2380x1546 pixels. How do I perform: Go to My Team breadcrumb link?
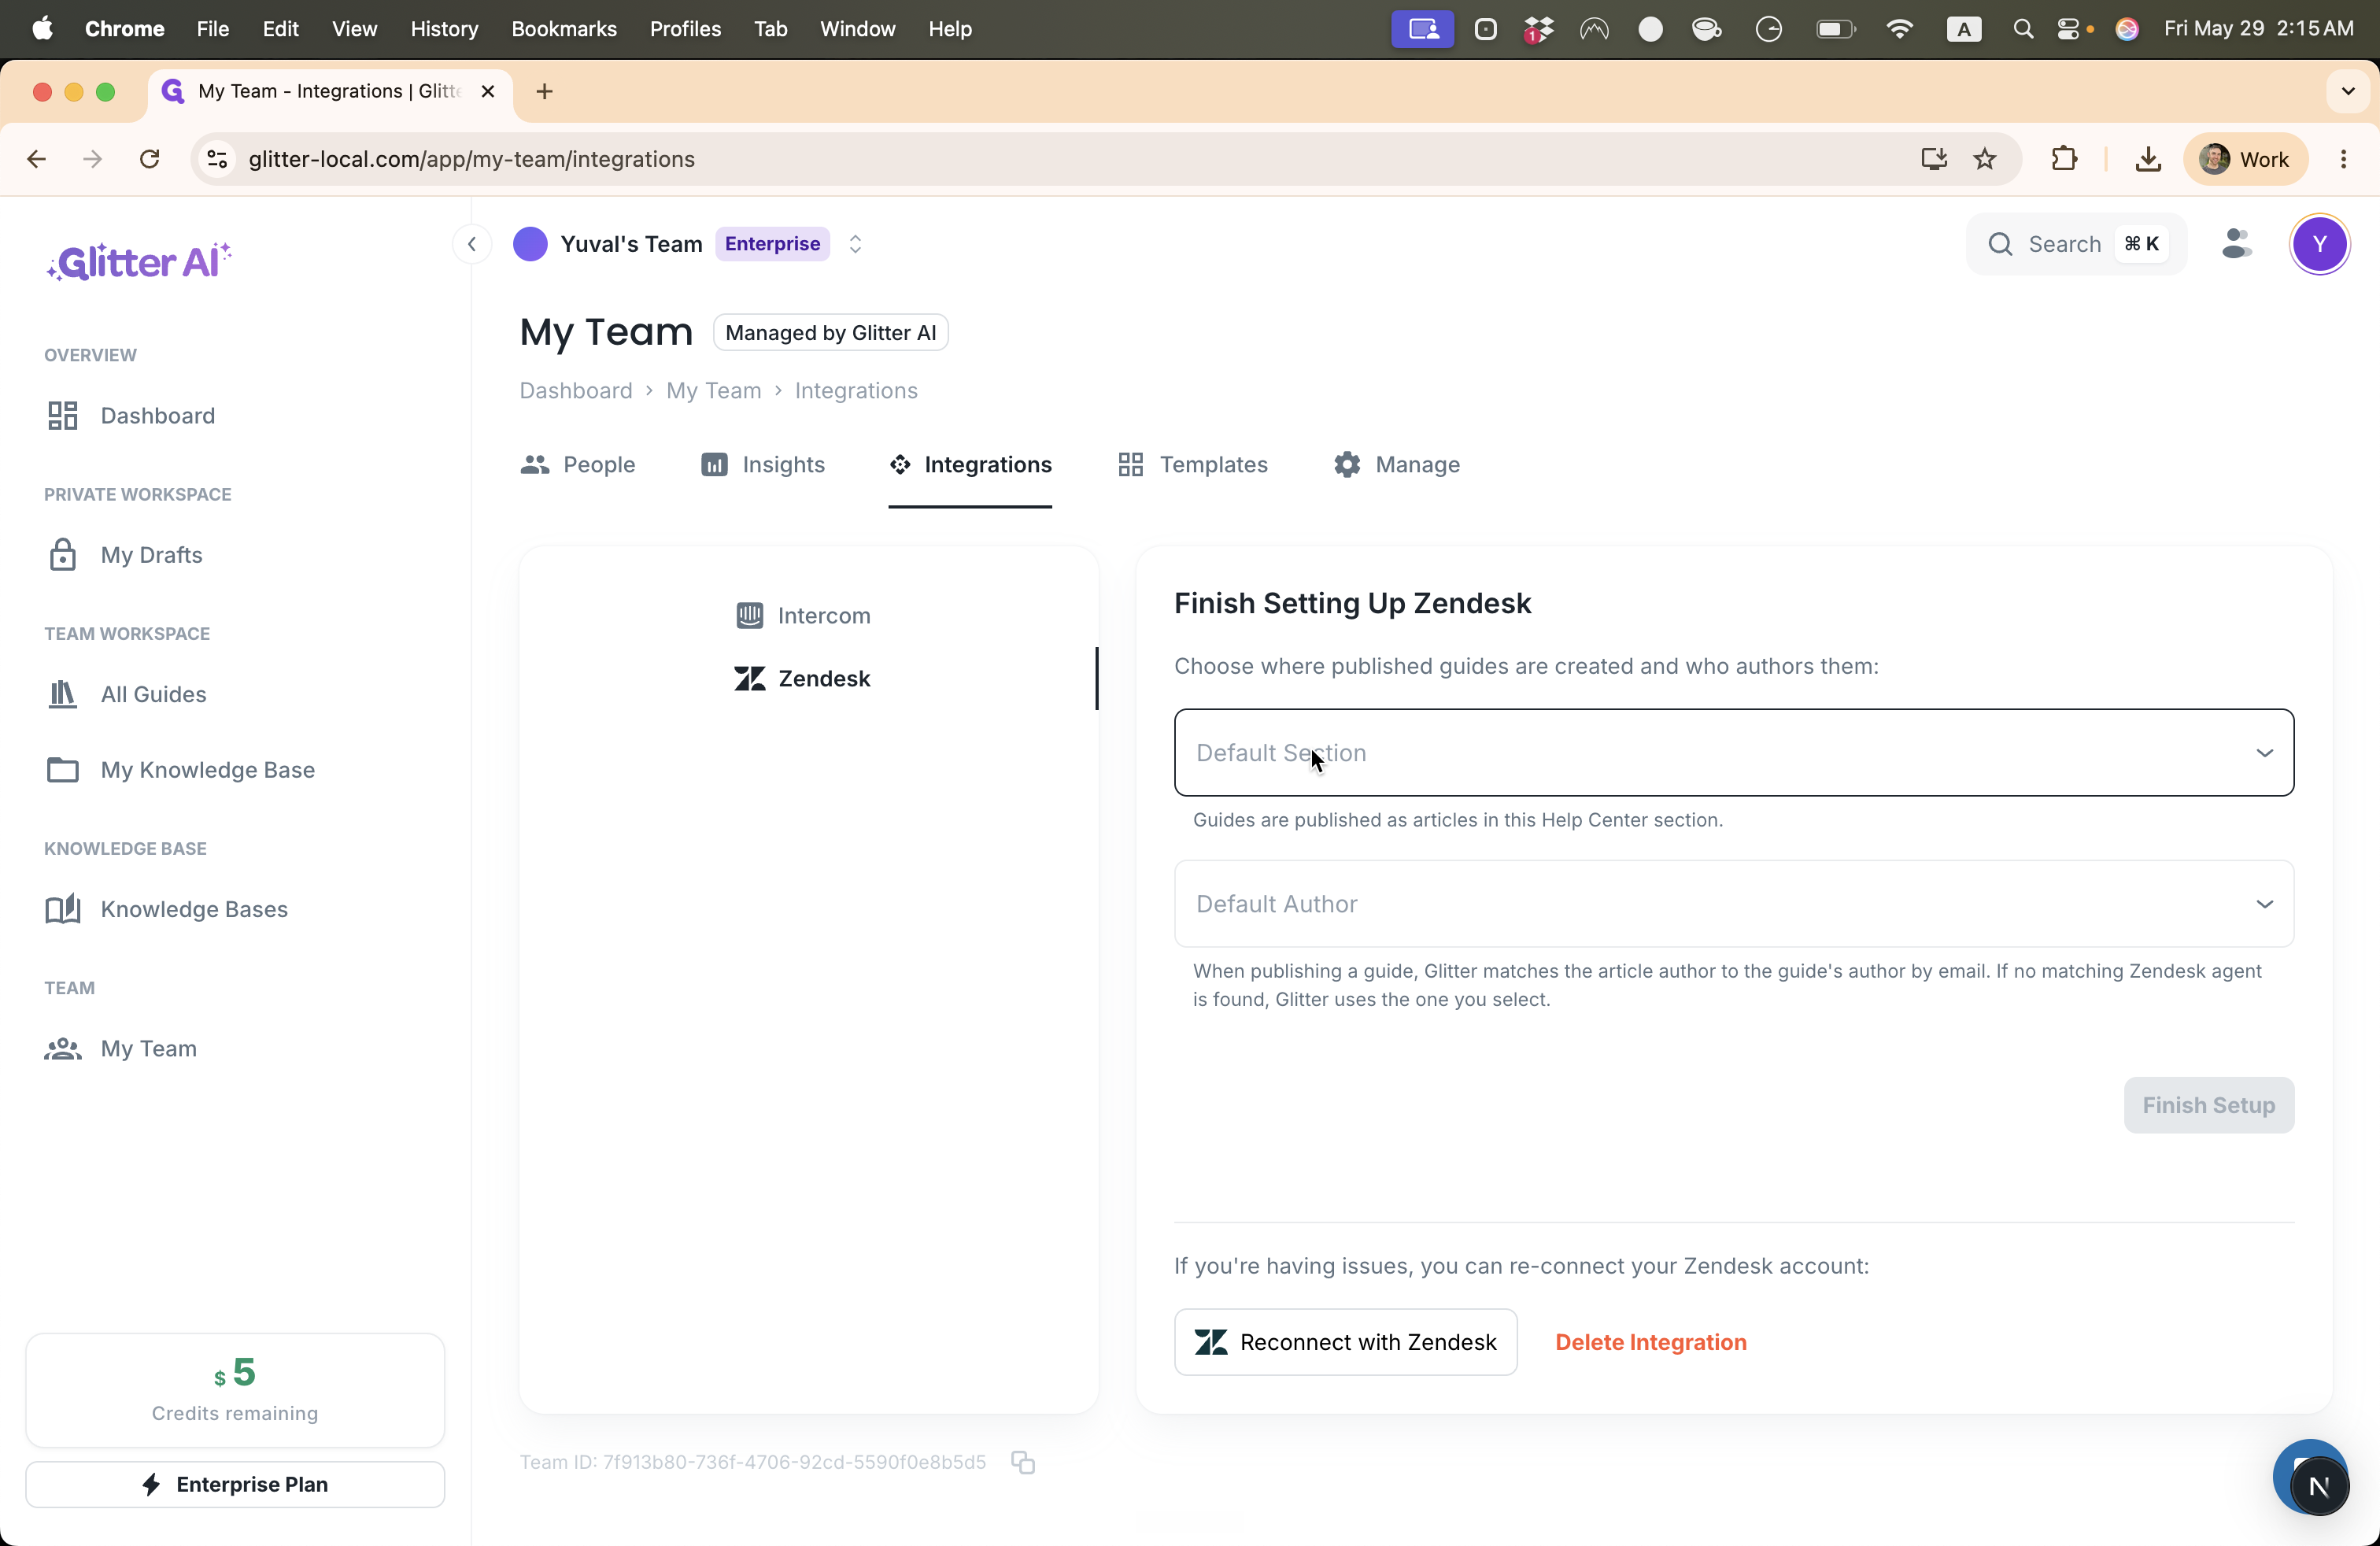[x=714, y=391]
